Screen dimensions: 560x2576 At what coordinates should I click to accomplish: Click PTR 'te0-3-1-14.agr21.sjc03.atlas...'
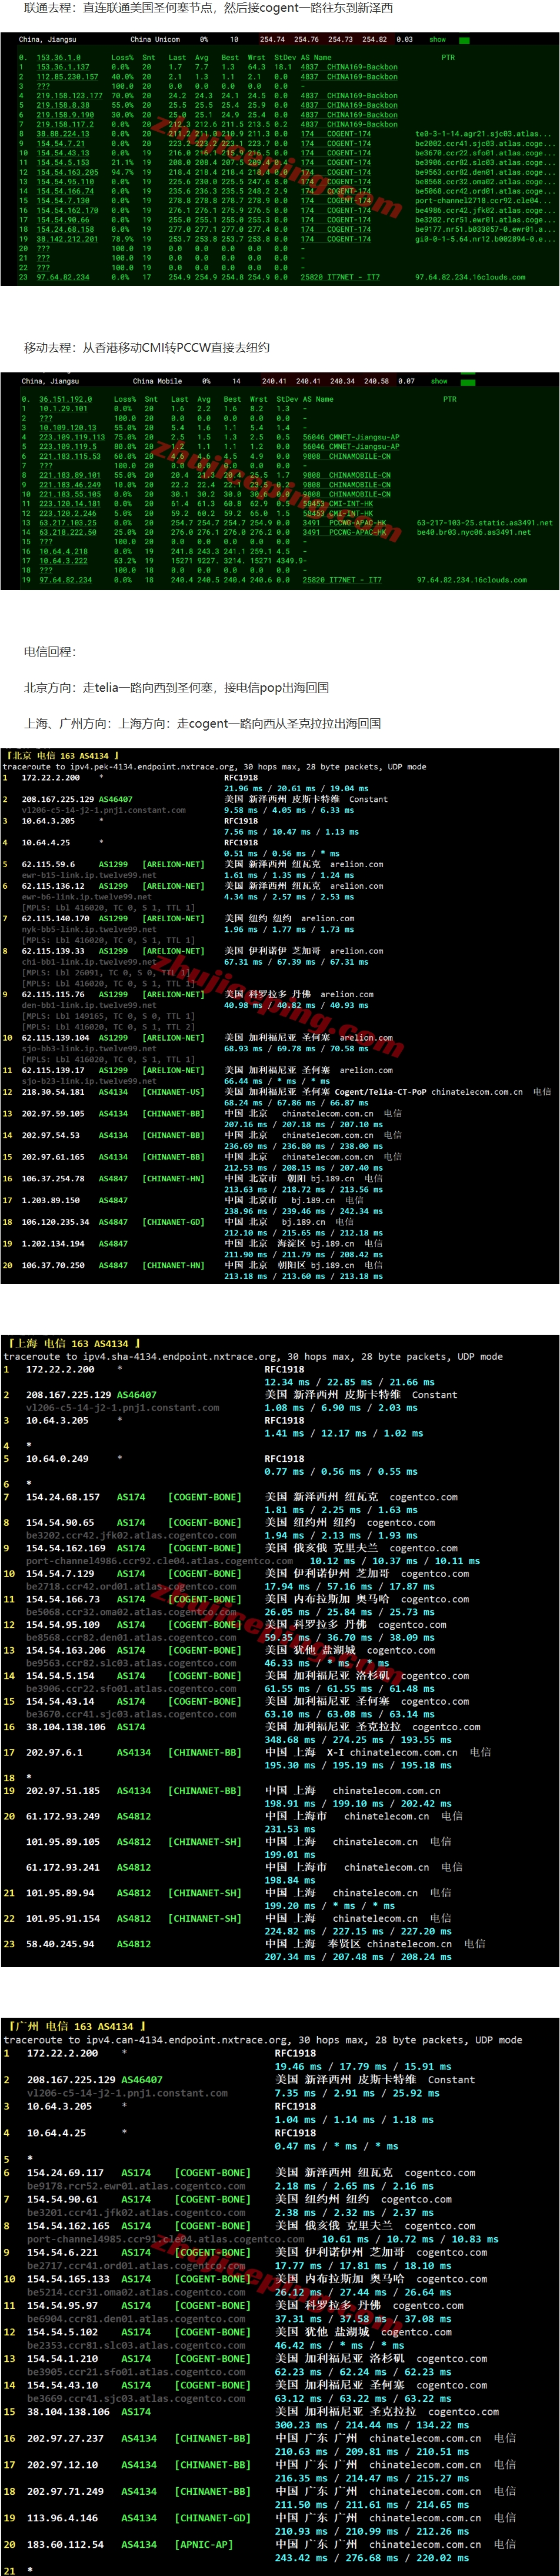(x=483, y=133)
